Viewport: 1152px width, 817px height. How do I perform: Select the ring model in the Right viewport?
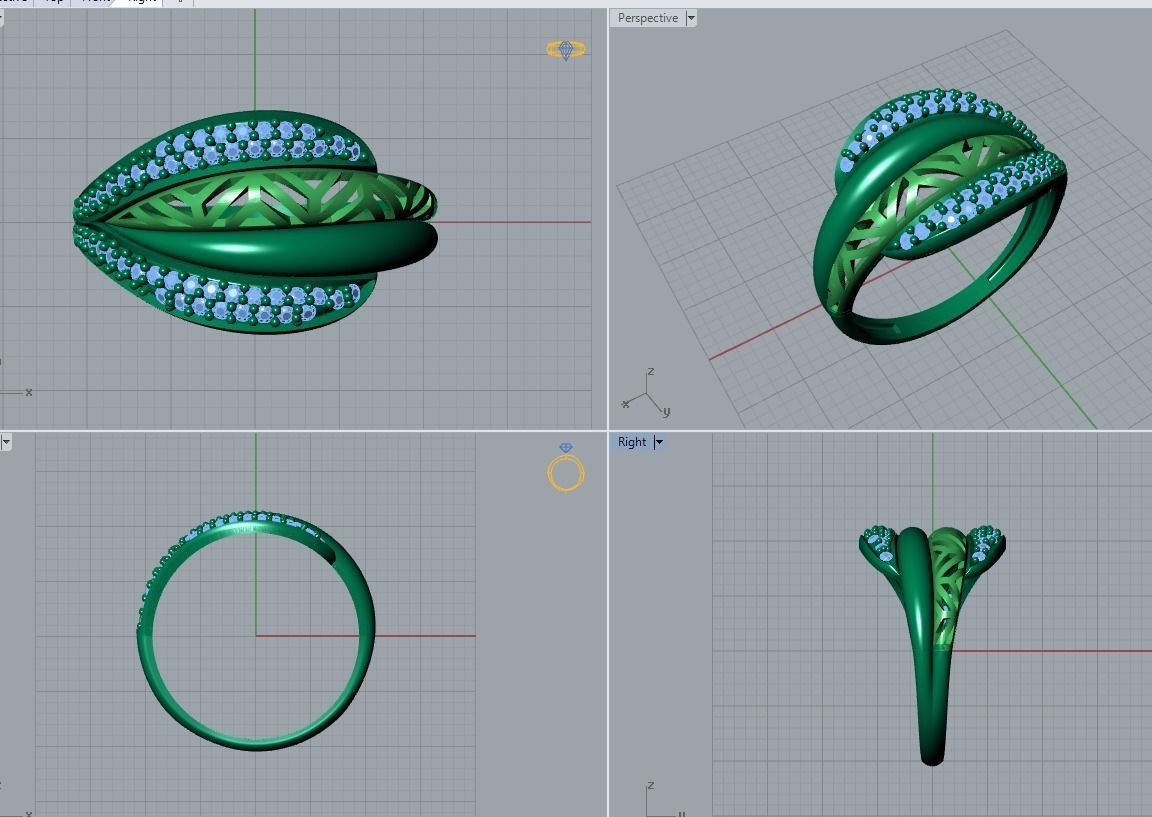coord(932,645)
